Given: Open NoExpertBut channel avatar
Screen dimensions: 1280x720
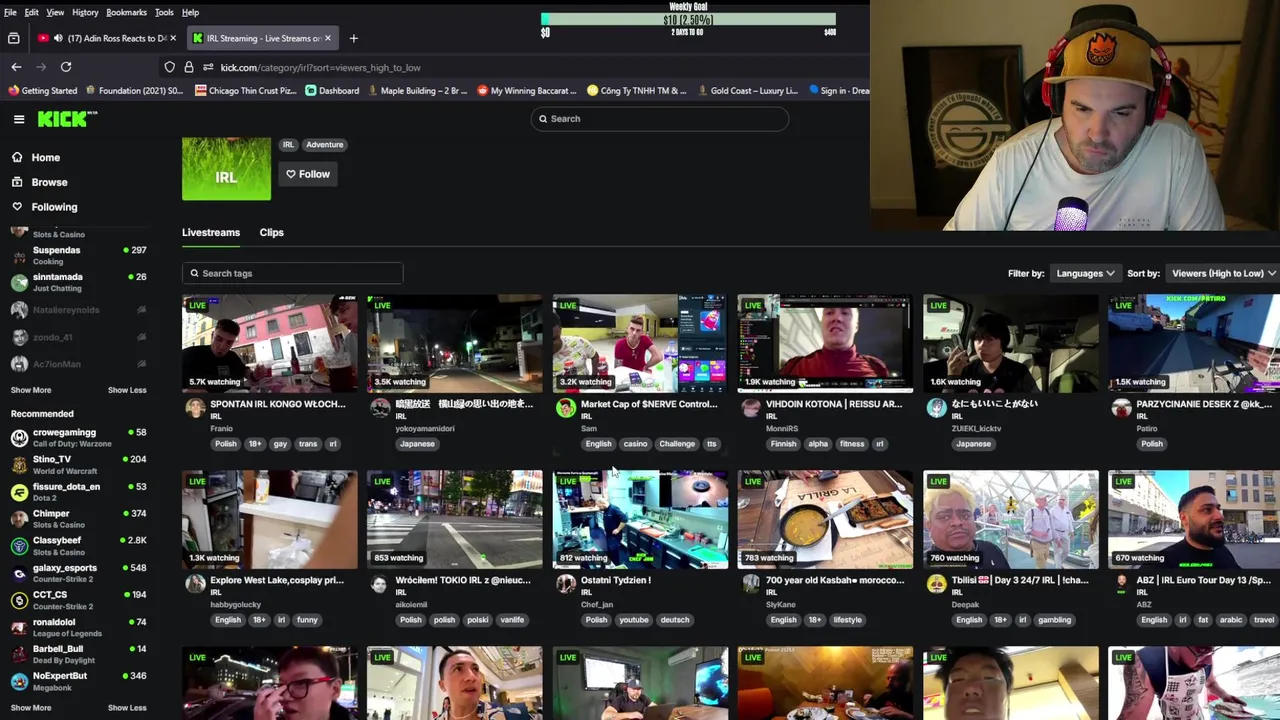Looking at the screenshot, I should click(19, 681).
